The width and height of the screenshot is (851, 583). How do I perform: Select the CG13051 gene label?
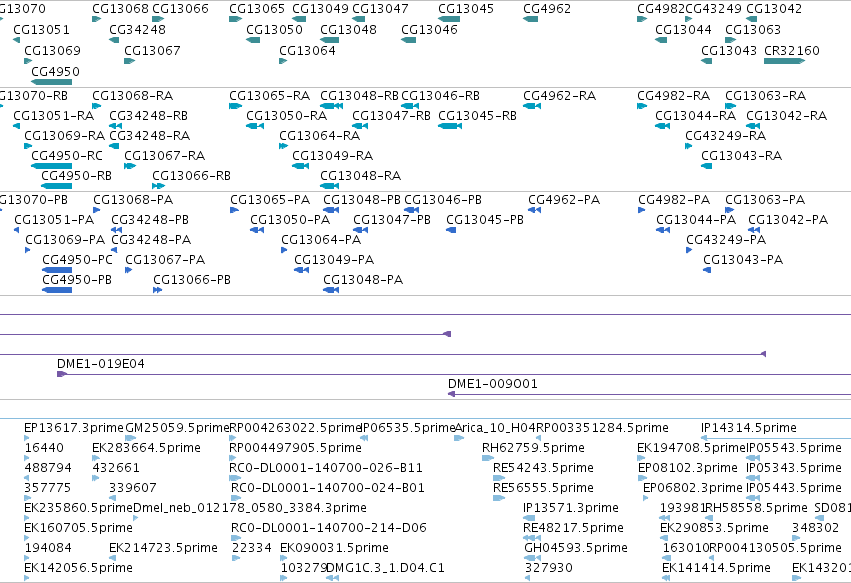[x=41, y=29]
